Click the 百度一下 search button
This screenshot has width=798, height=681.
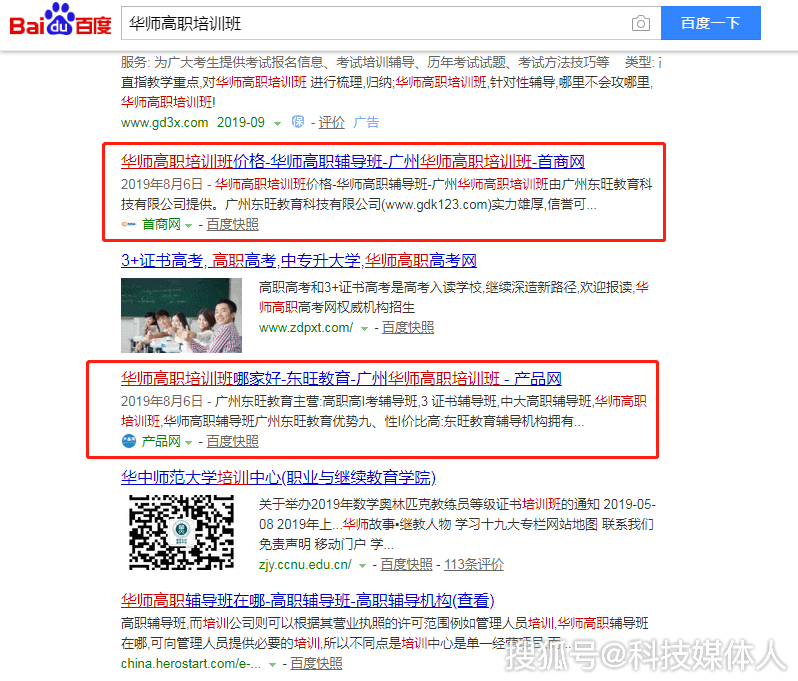(x=710, y=23)
